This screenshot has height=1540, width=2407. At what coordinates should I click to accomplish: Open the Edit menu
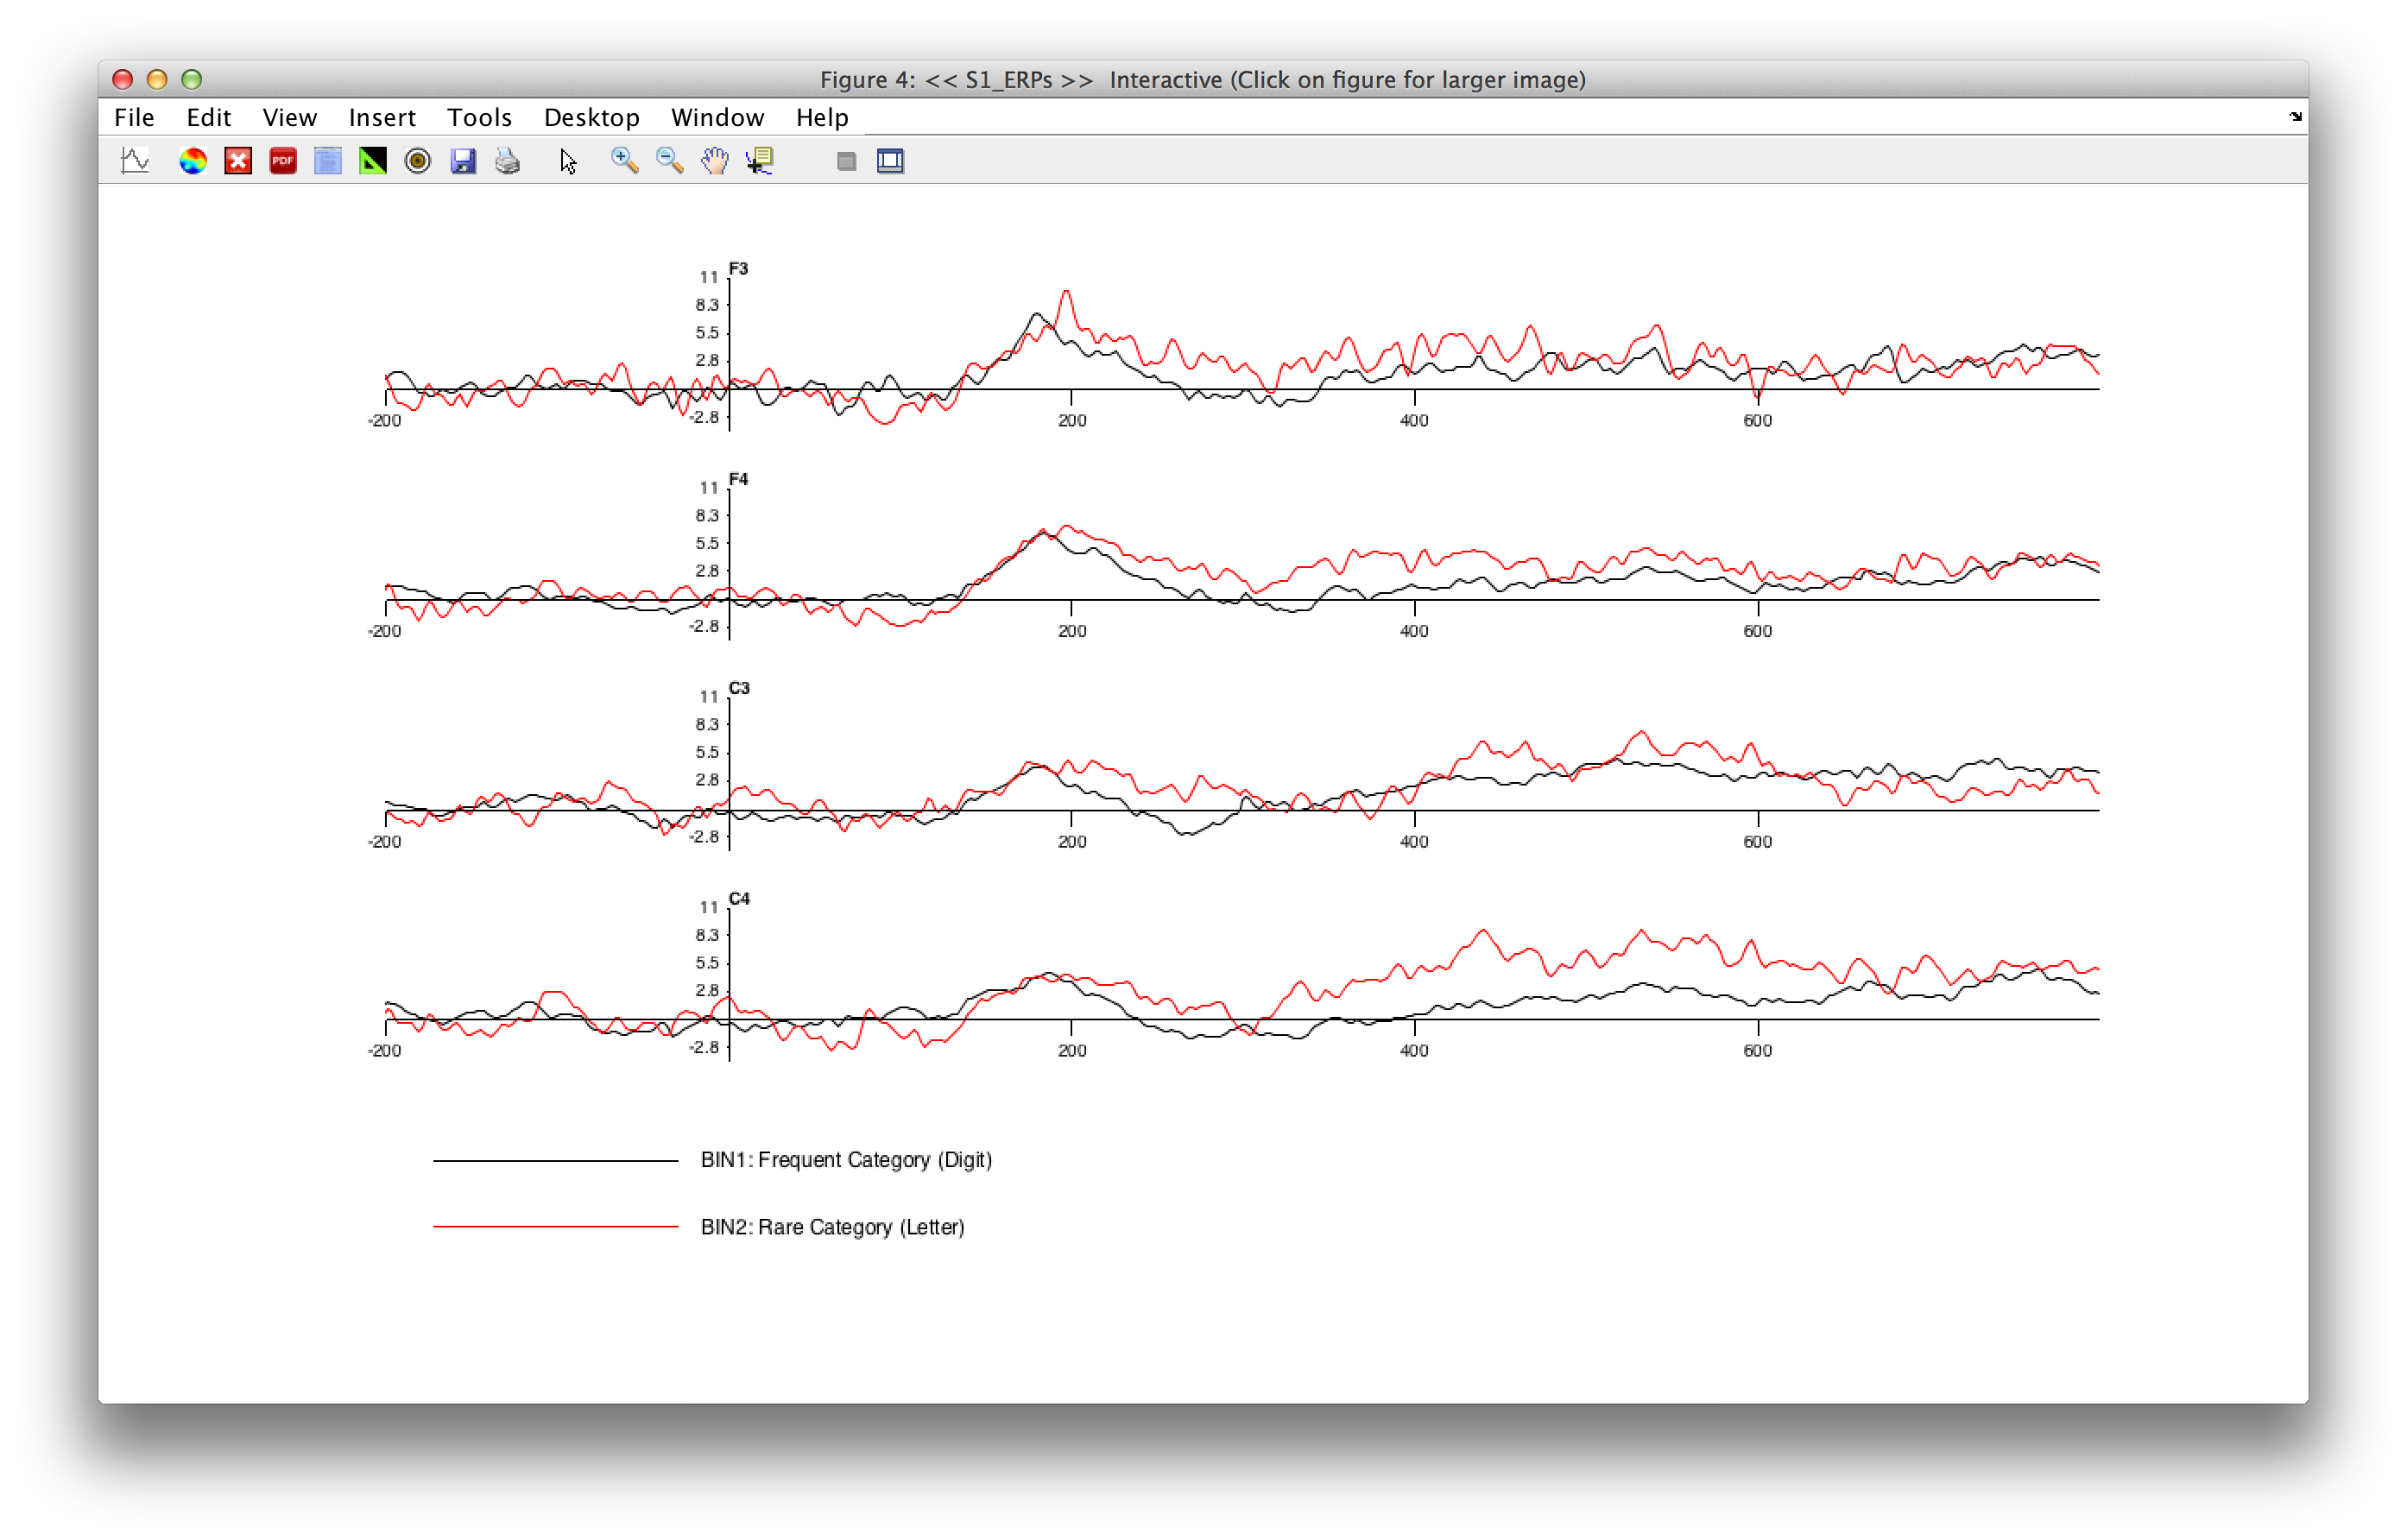209,118
